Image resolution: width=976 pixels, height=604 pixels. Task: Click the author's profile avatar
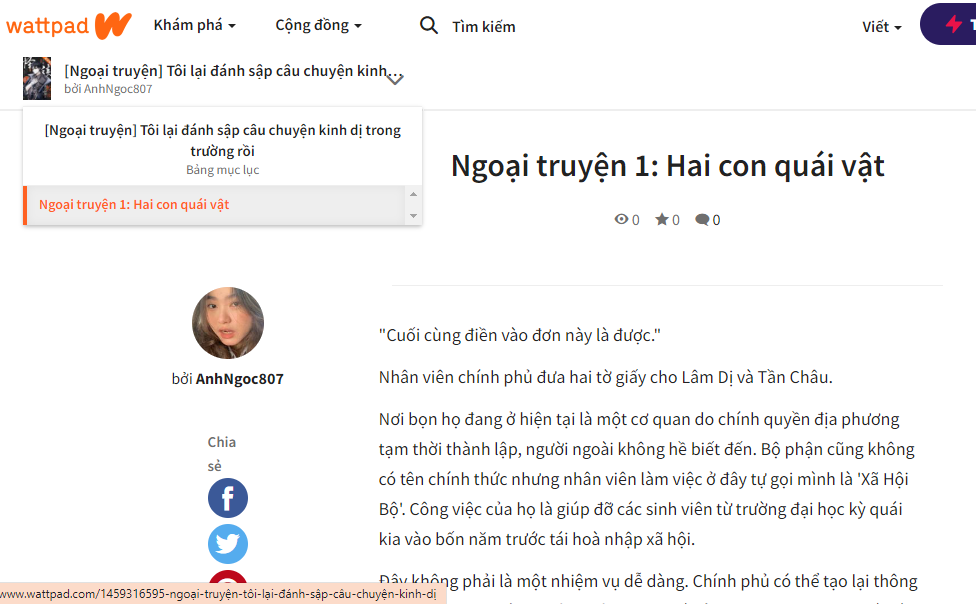point(228,323)
